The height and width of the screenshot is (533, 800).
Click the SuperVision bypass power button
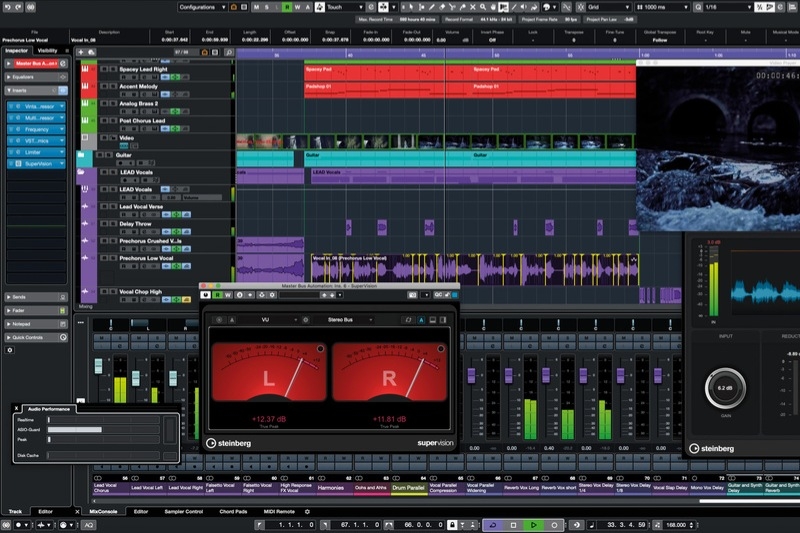(206, 295)
